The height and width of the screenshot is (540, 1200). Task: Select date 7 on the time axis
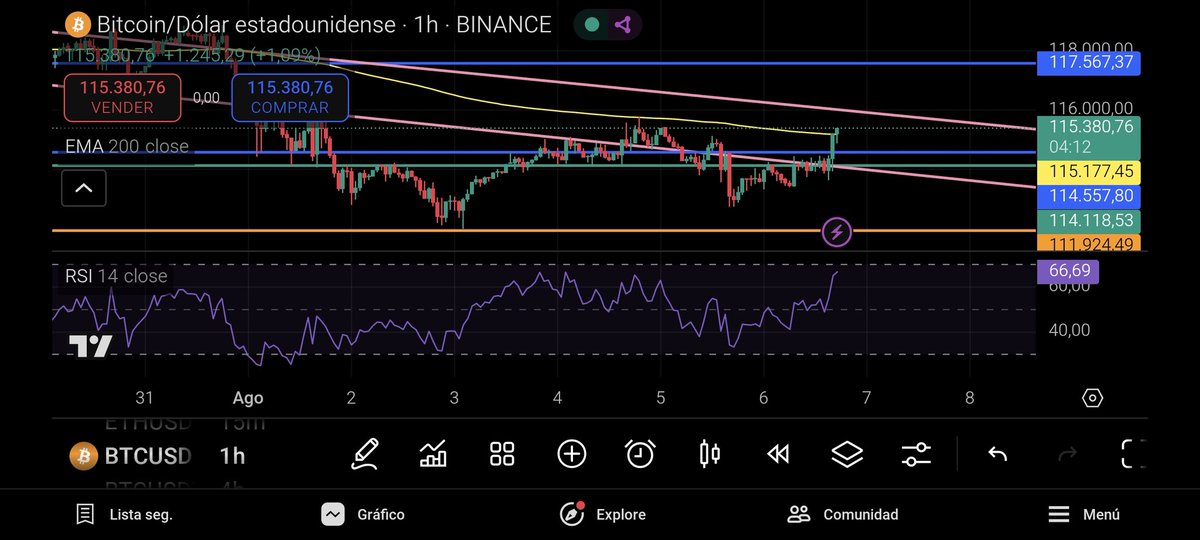[866, 397]
